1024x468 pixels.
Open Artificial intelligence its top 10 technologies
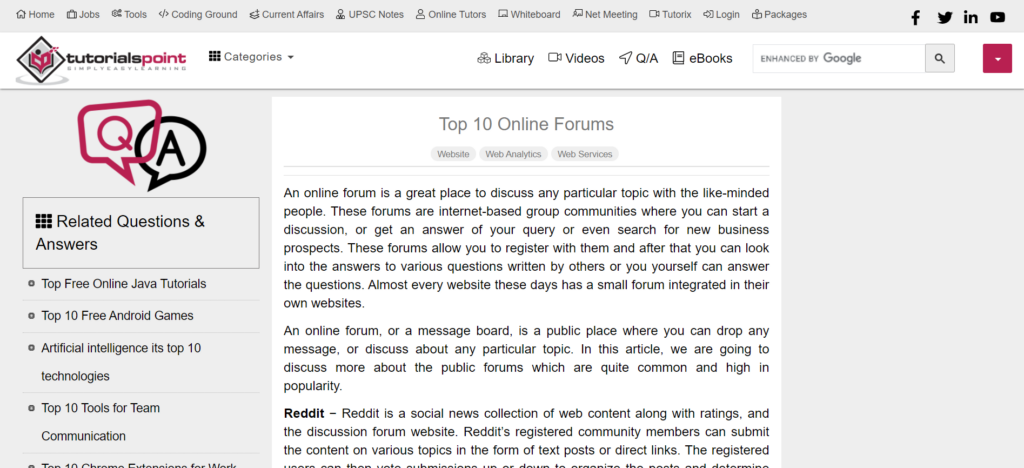pos(121,362)
